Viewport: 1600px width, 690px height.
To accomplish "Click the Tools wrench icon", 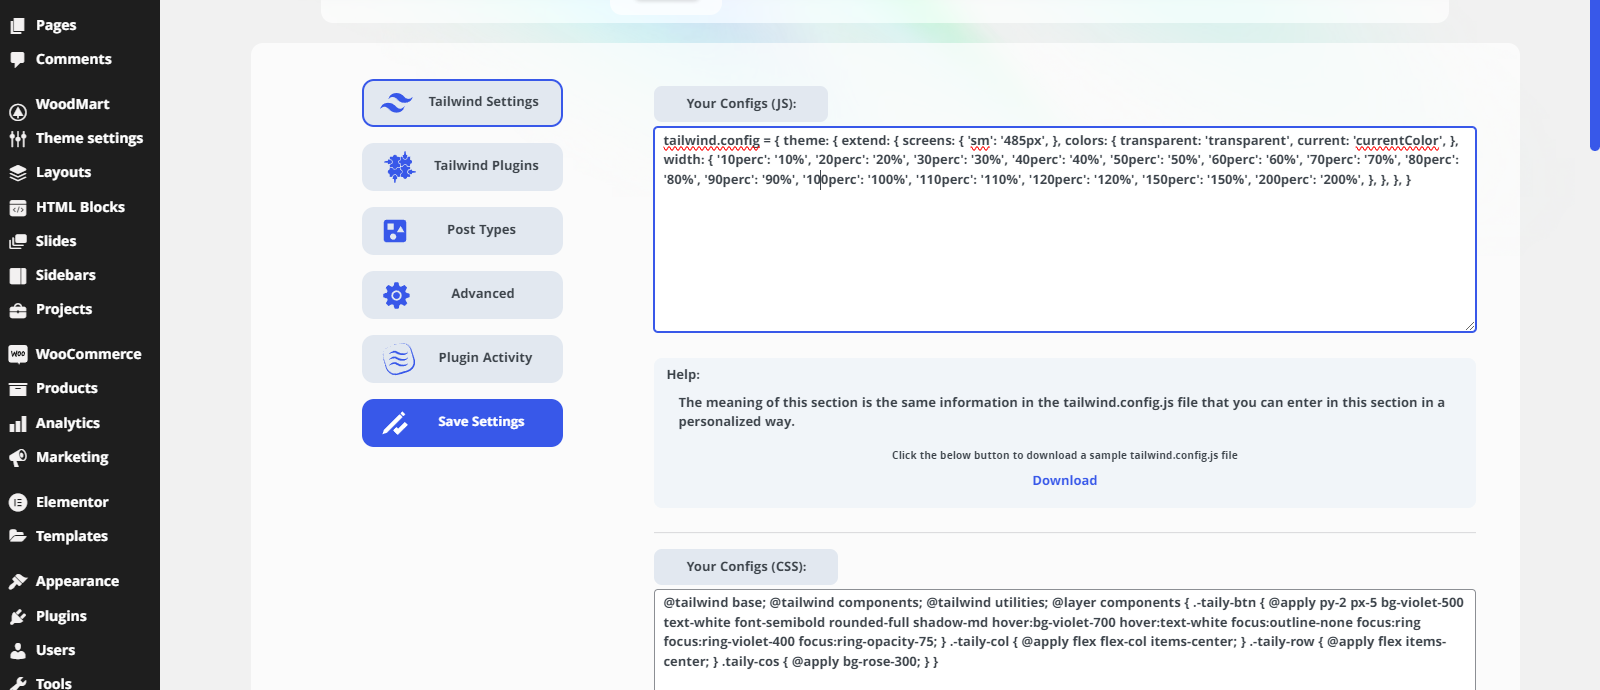I will coord(17,683).
